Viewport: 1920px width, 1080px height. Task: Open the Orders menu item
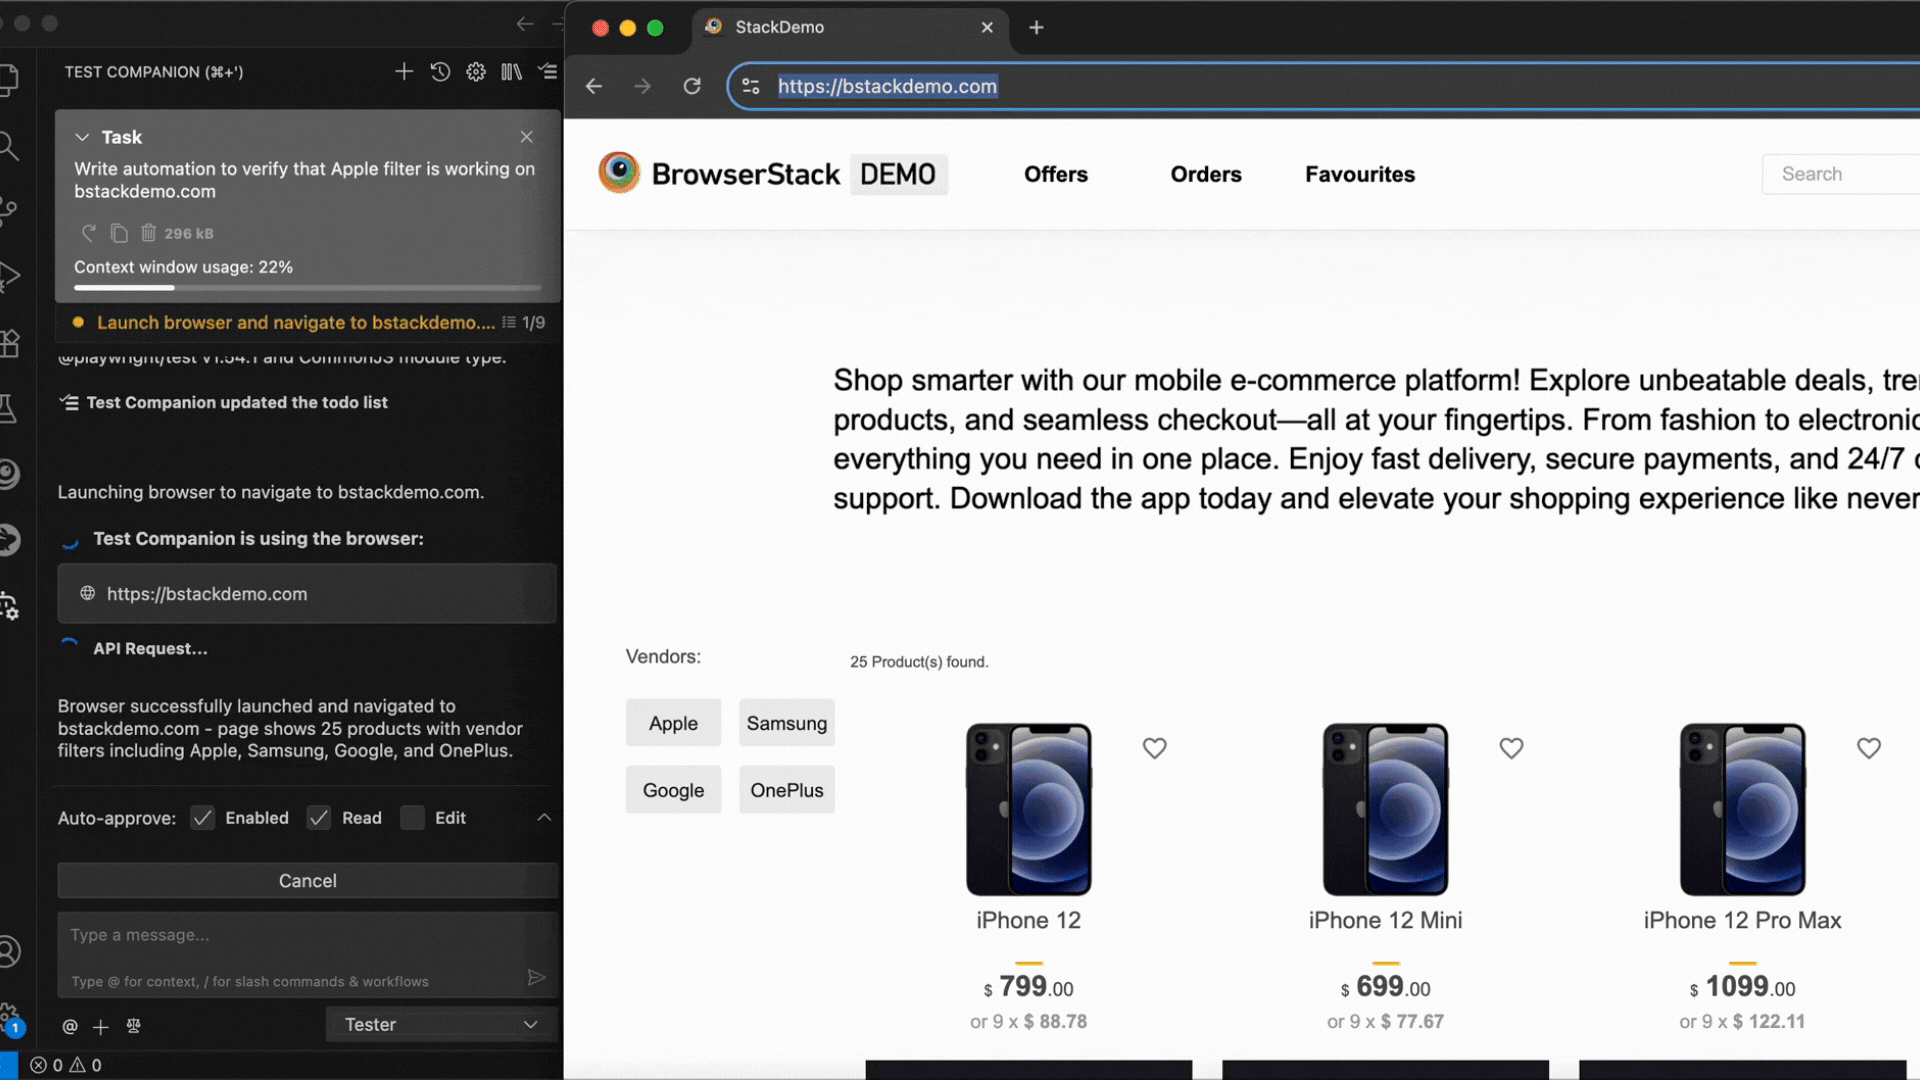coord(1205,174)
